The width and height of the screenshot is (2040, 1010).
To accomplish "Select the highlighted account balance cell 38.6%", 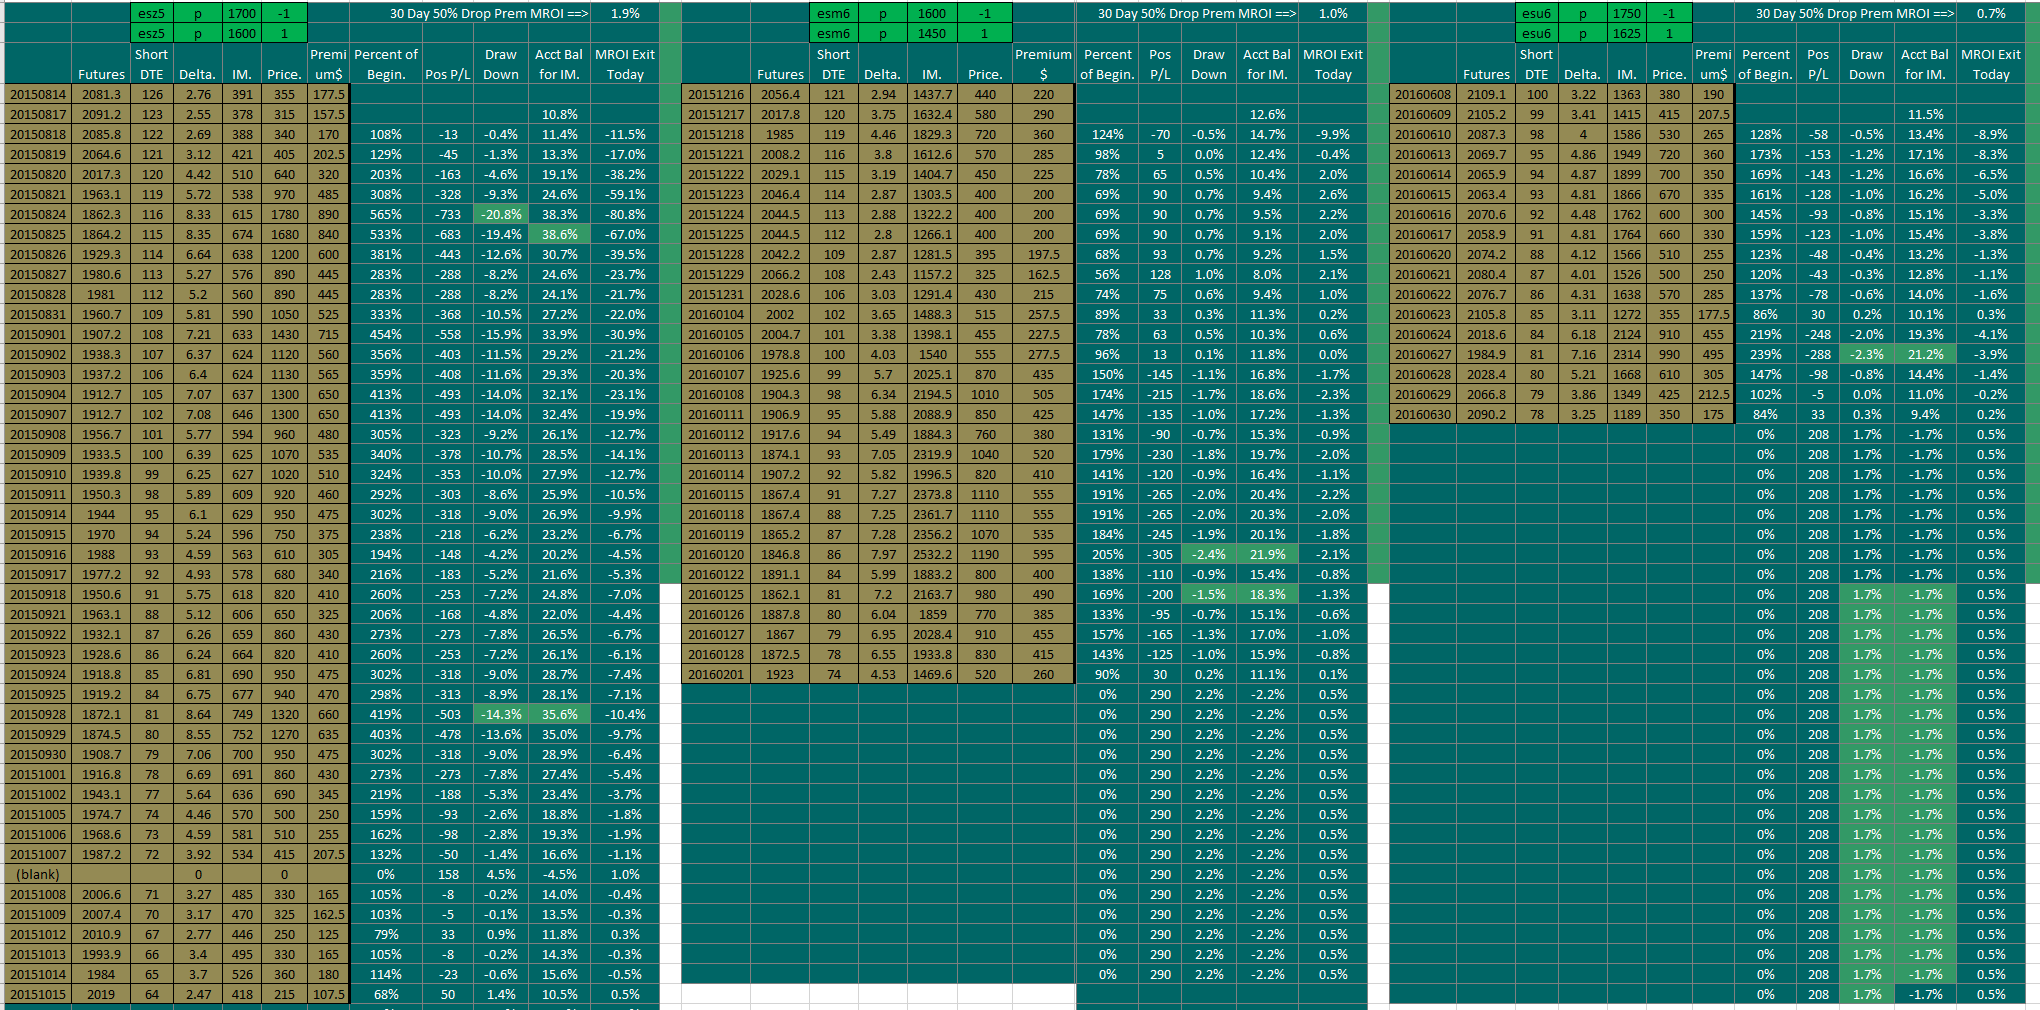I will tap(559, 235).
